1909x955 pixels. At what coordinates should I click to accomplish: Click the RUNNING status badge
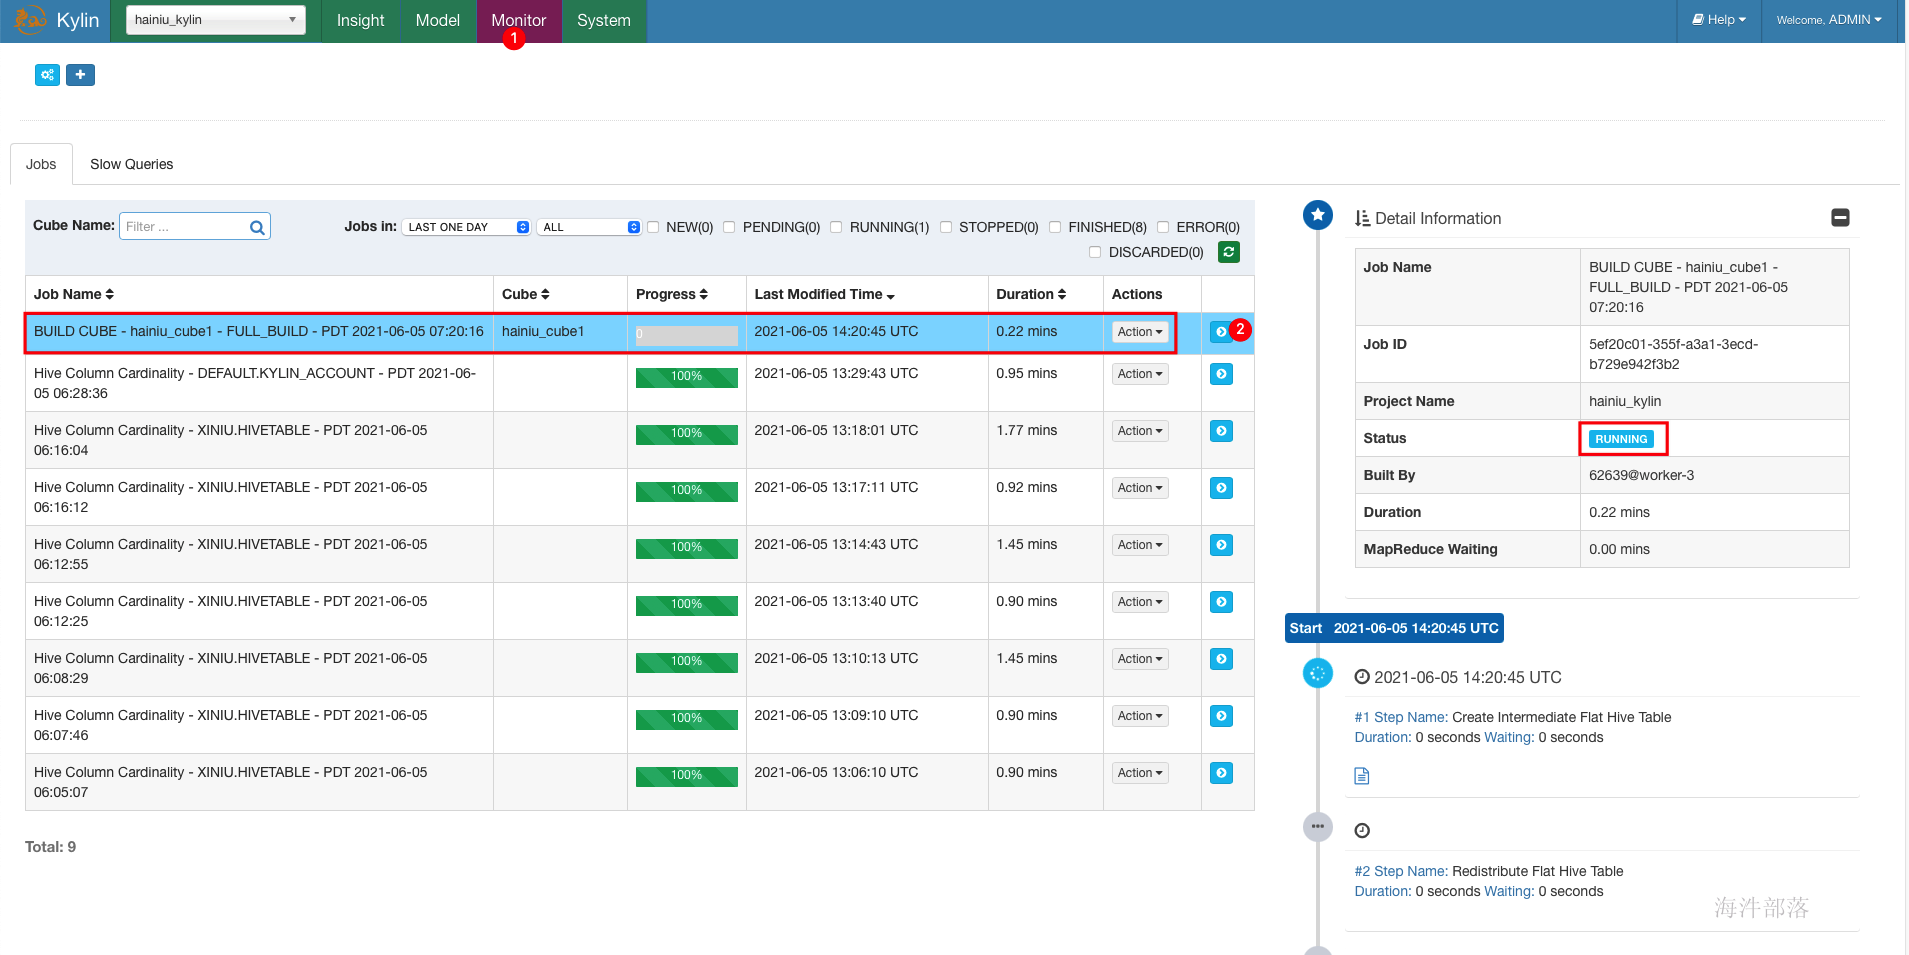1621,439
